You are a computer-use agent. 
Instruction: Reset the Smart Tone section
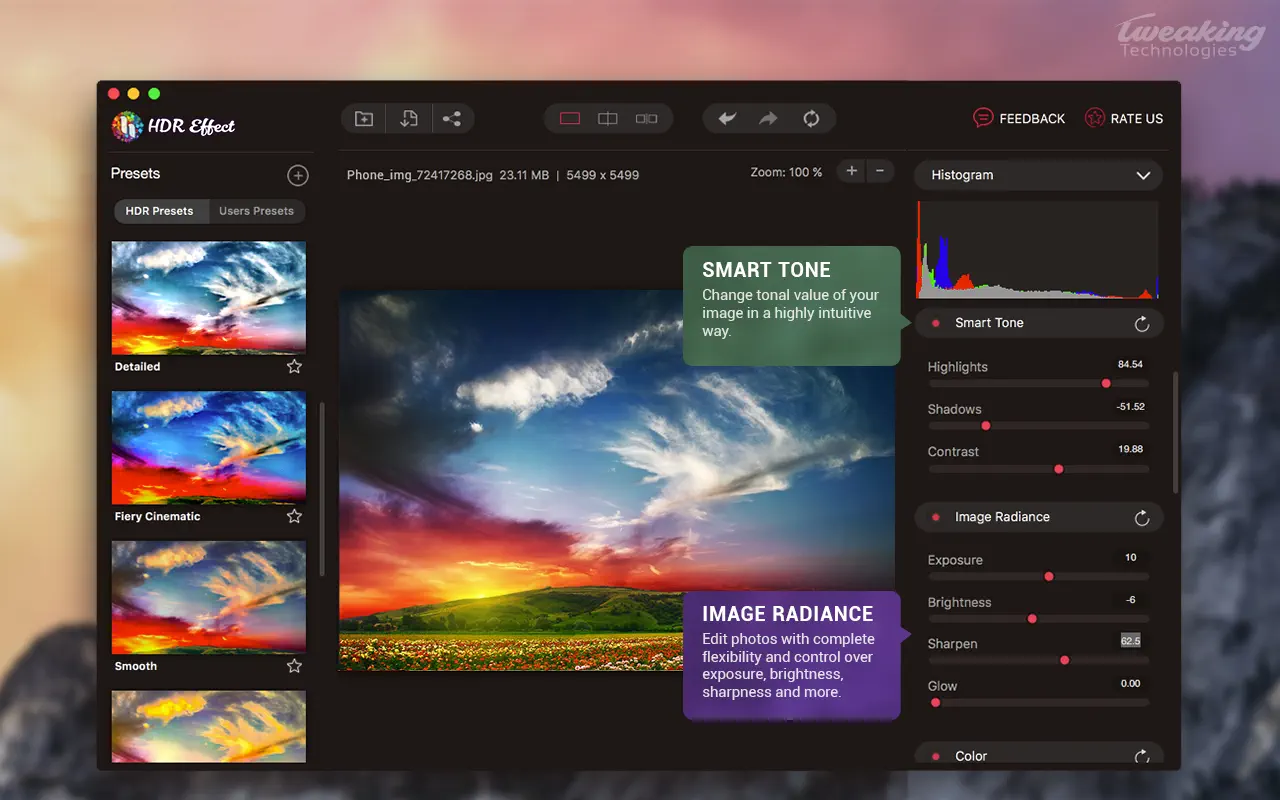click(x=1142, y=324)
